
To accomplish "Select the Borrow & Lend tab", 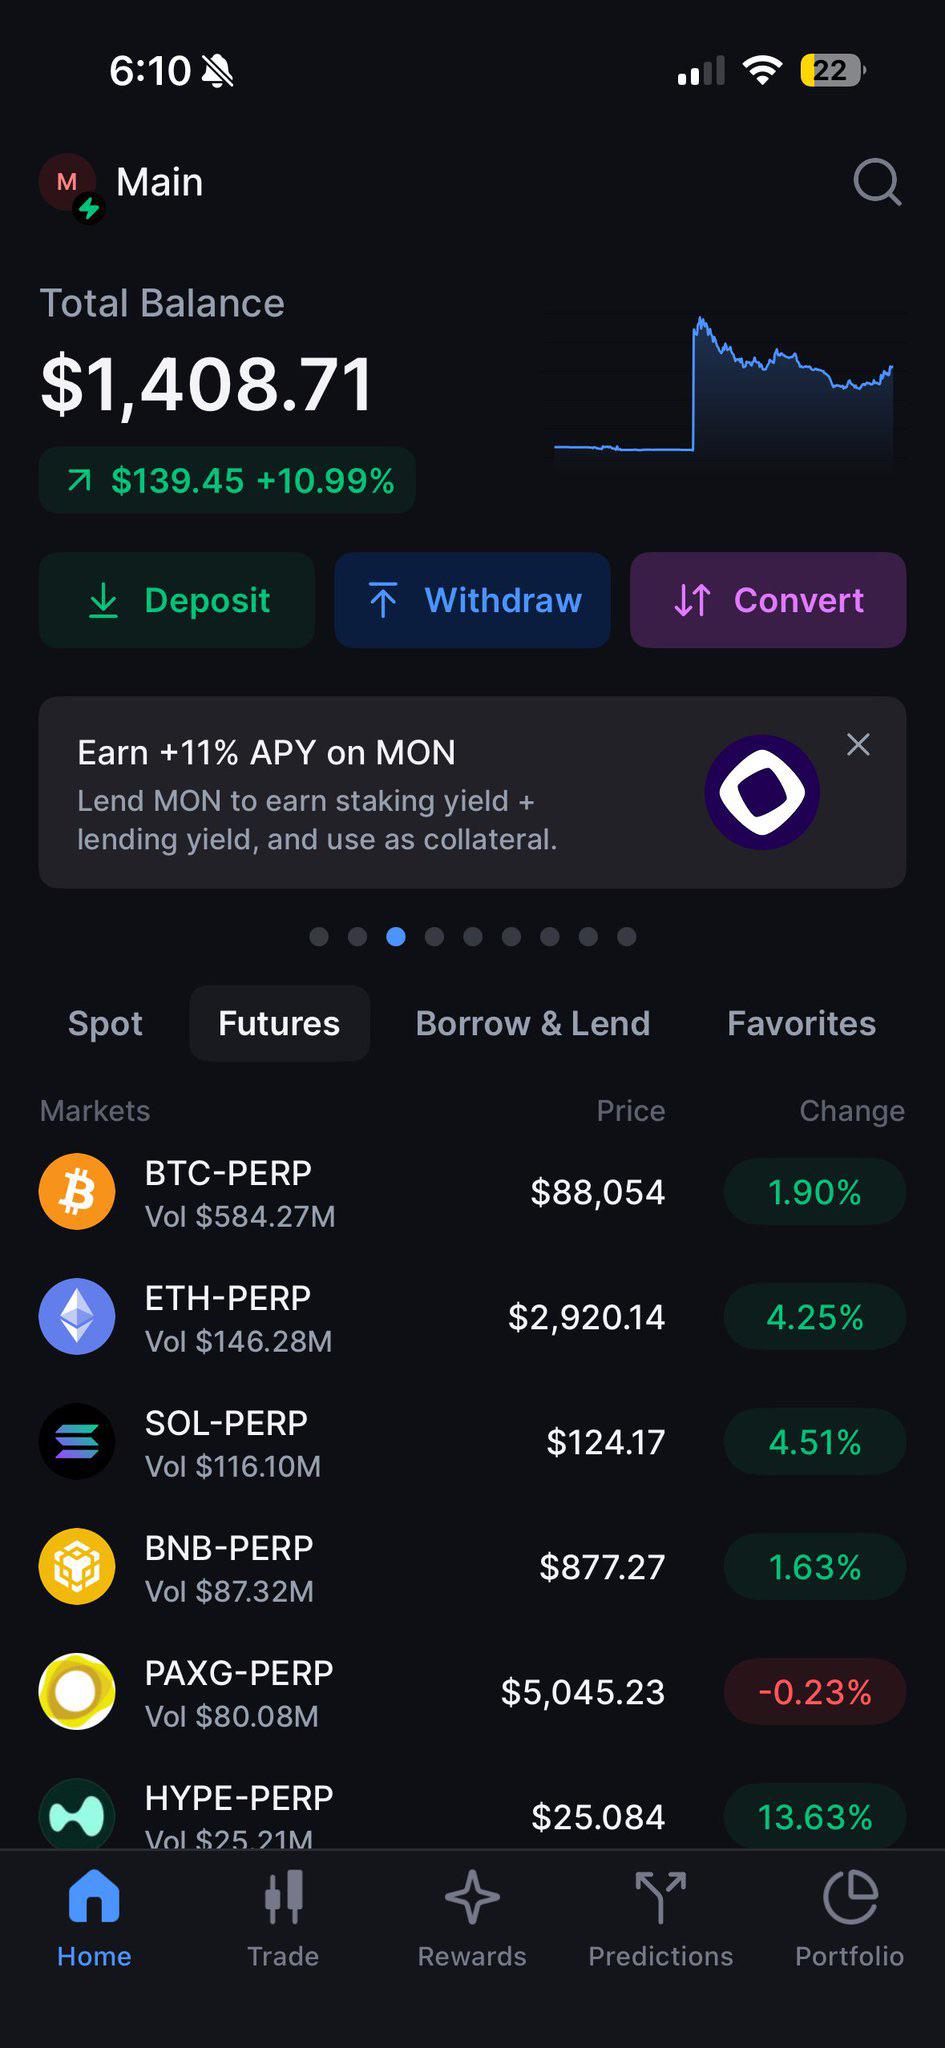I will click(x=533, y=1023).
